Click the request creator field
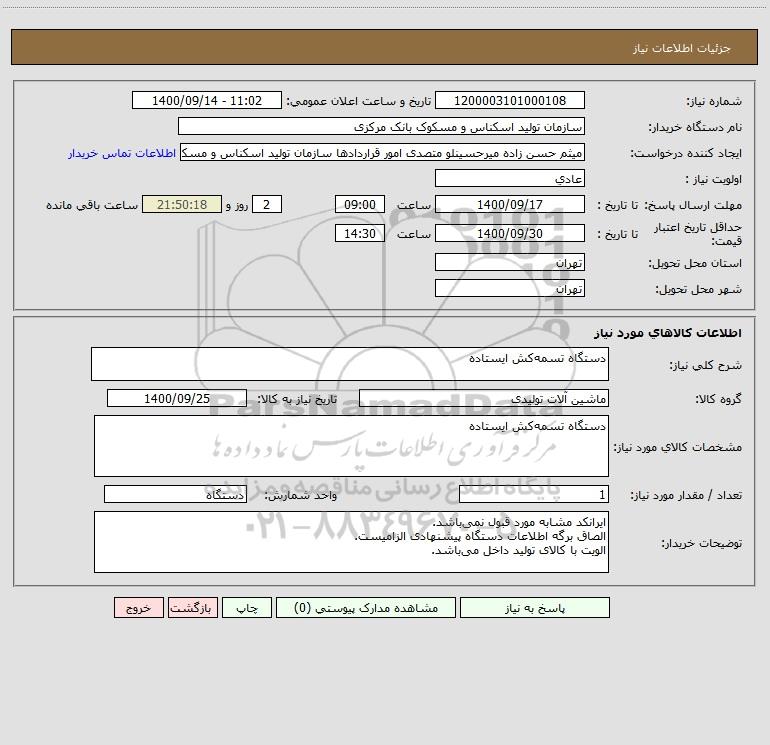Screen dimensions: 770x745 (383, 152)
